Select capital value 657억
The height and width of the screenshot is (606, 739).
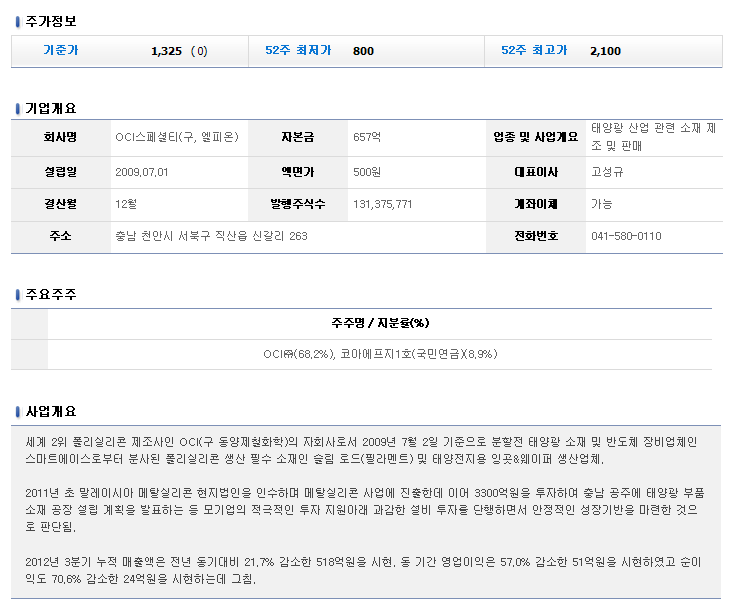(x=367, y=137)
